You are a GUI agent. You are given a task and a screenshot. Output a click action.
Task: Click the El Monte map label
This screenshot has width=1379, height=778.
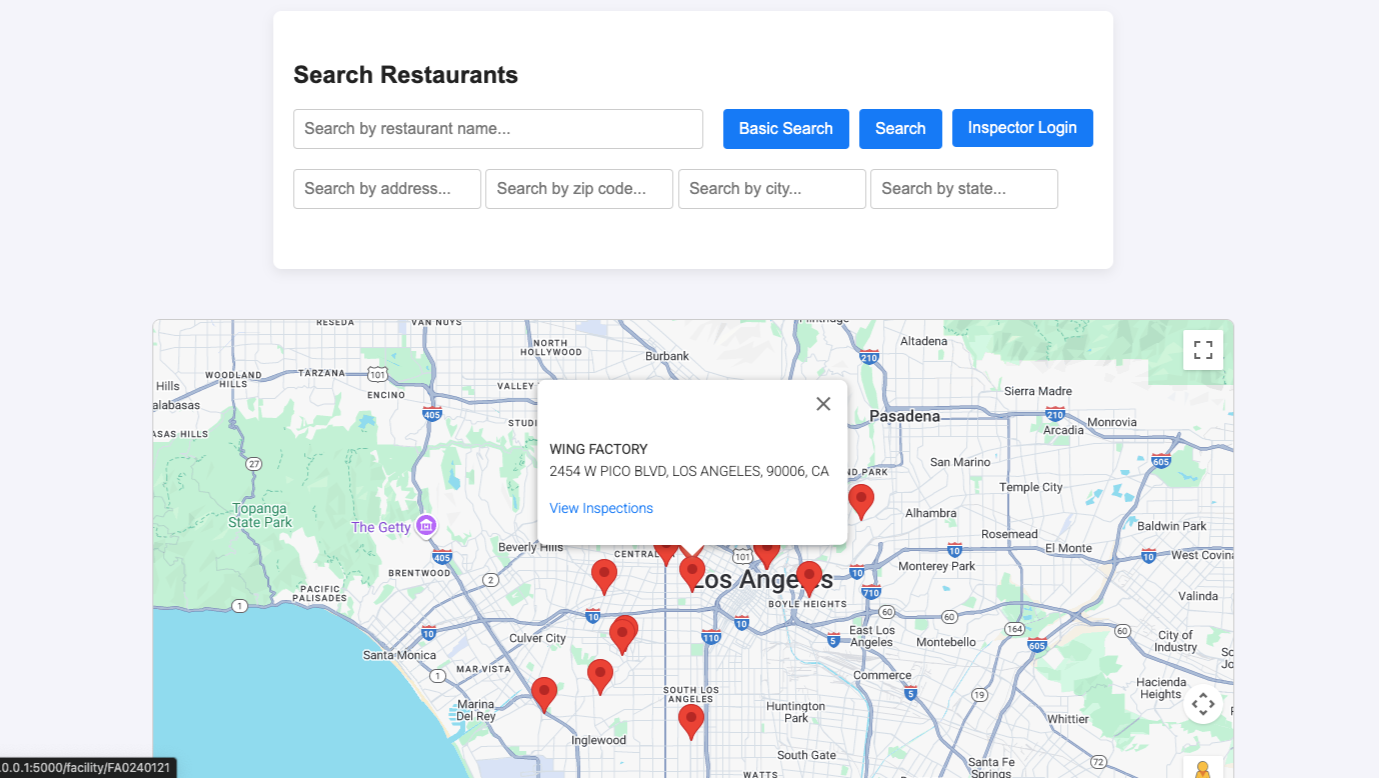(1069, 548)
